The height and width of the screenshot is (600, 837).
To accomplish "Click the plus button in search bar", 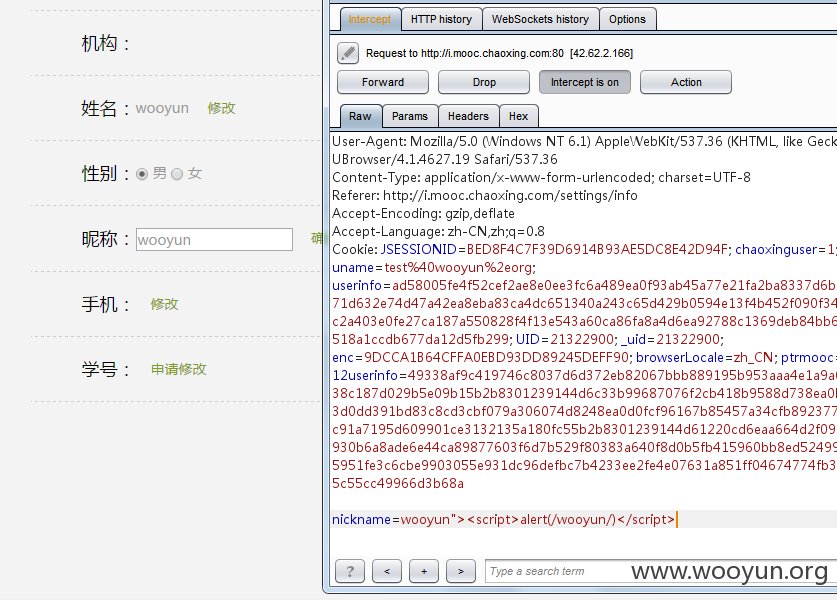I will tap(424, 571).
